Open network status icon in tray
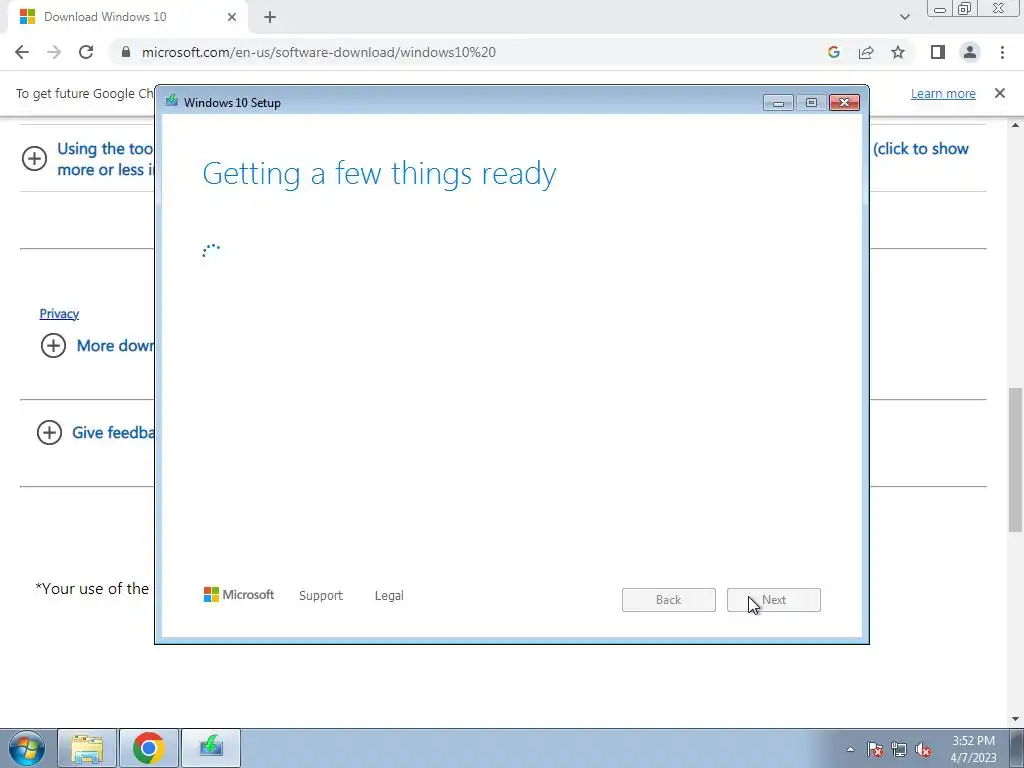Screen dimensions: 1024x768 click(899, 749)
